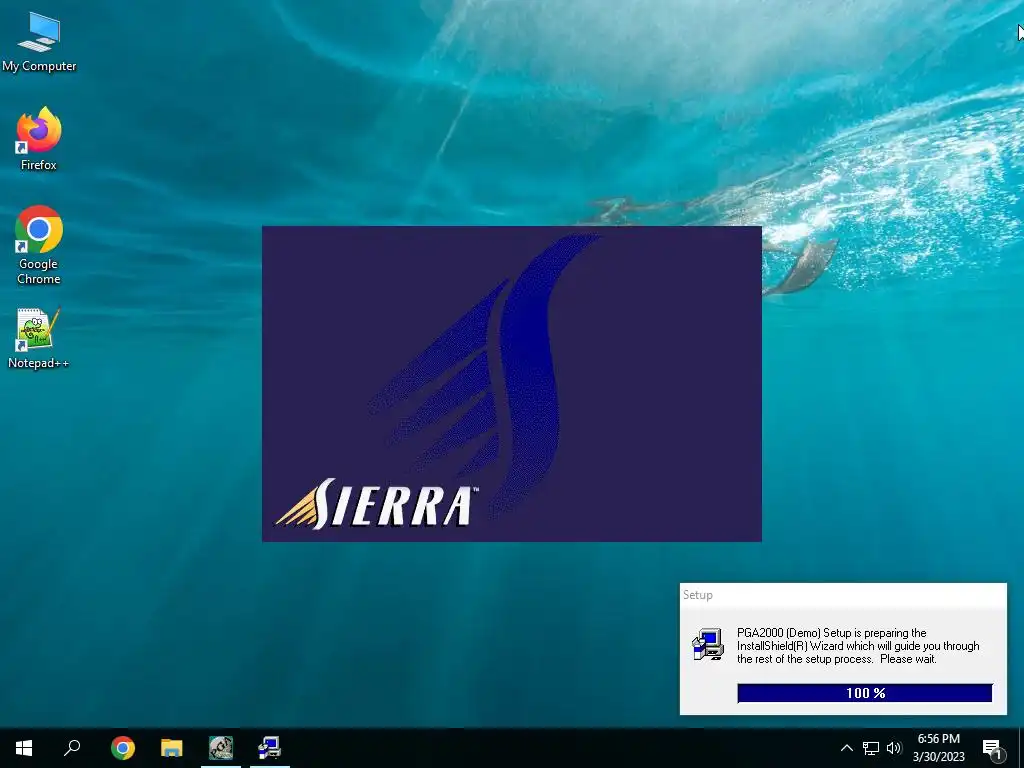Switch to InstallShield setup taskbar icon

click(270, 748)
